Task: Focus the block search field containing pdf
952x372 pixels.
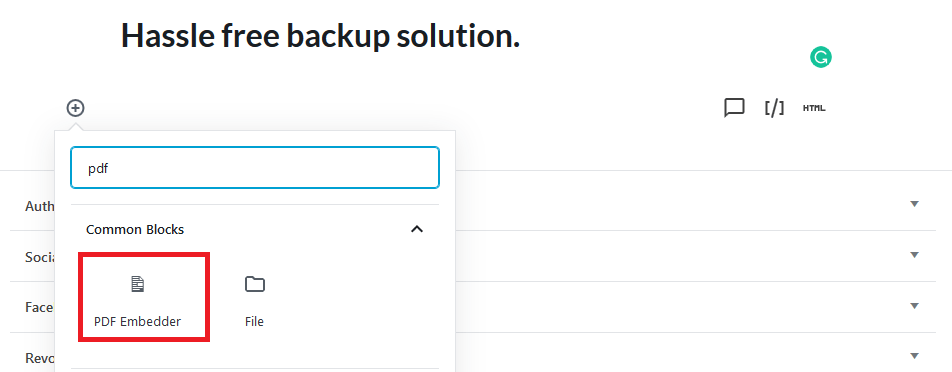Action: pos(255,167)
